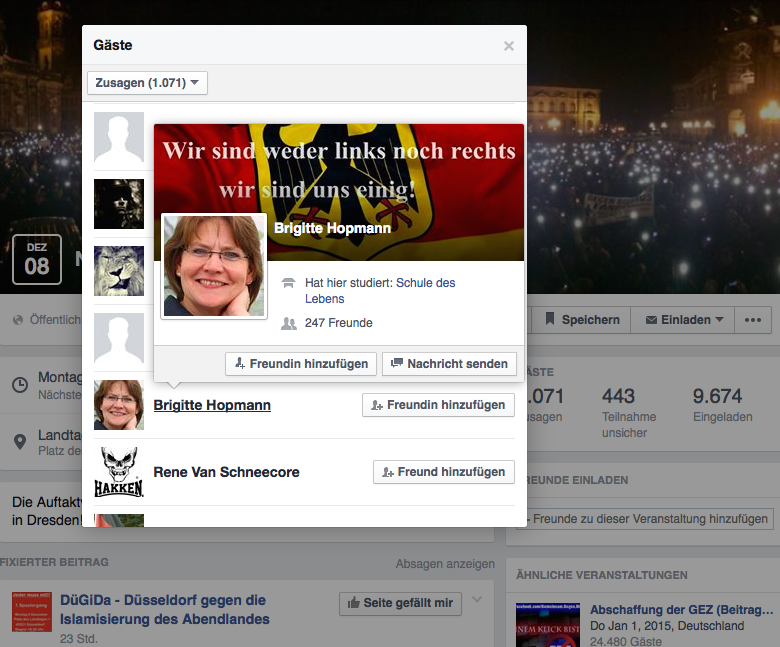This screenshot has height=647, width=780.
Task: Close the Gäste dialog
Action: 508,46
